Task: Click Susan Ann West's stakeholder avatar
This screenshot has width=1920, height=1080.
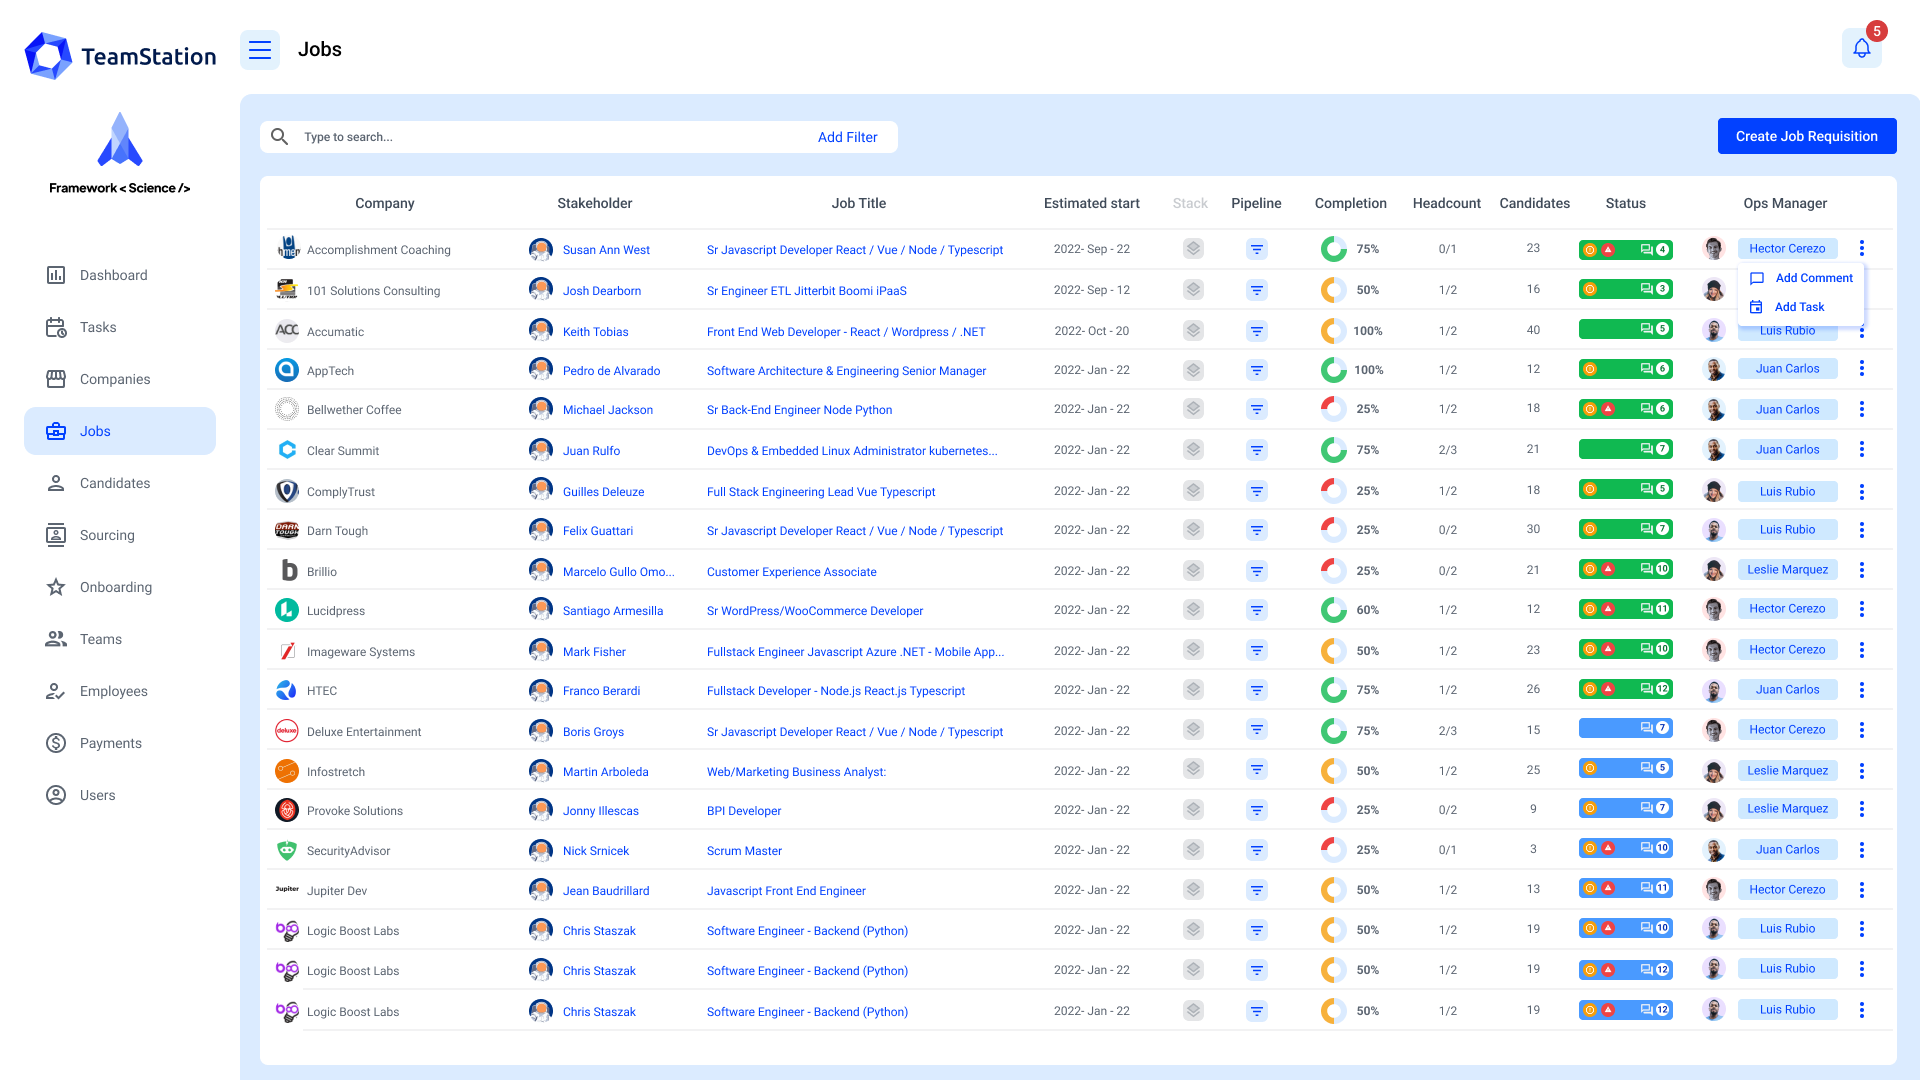Action: pos(541,249)
